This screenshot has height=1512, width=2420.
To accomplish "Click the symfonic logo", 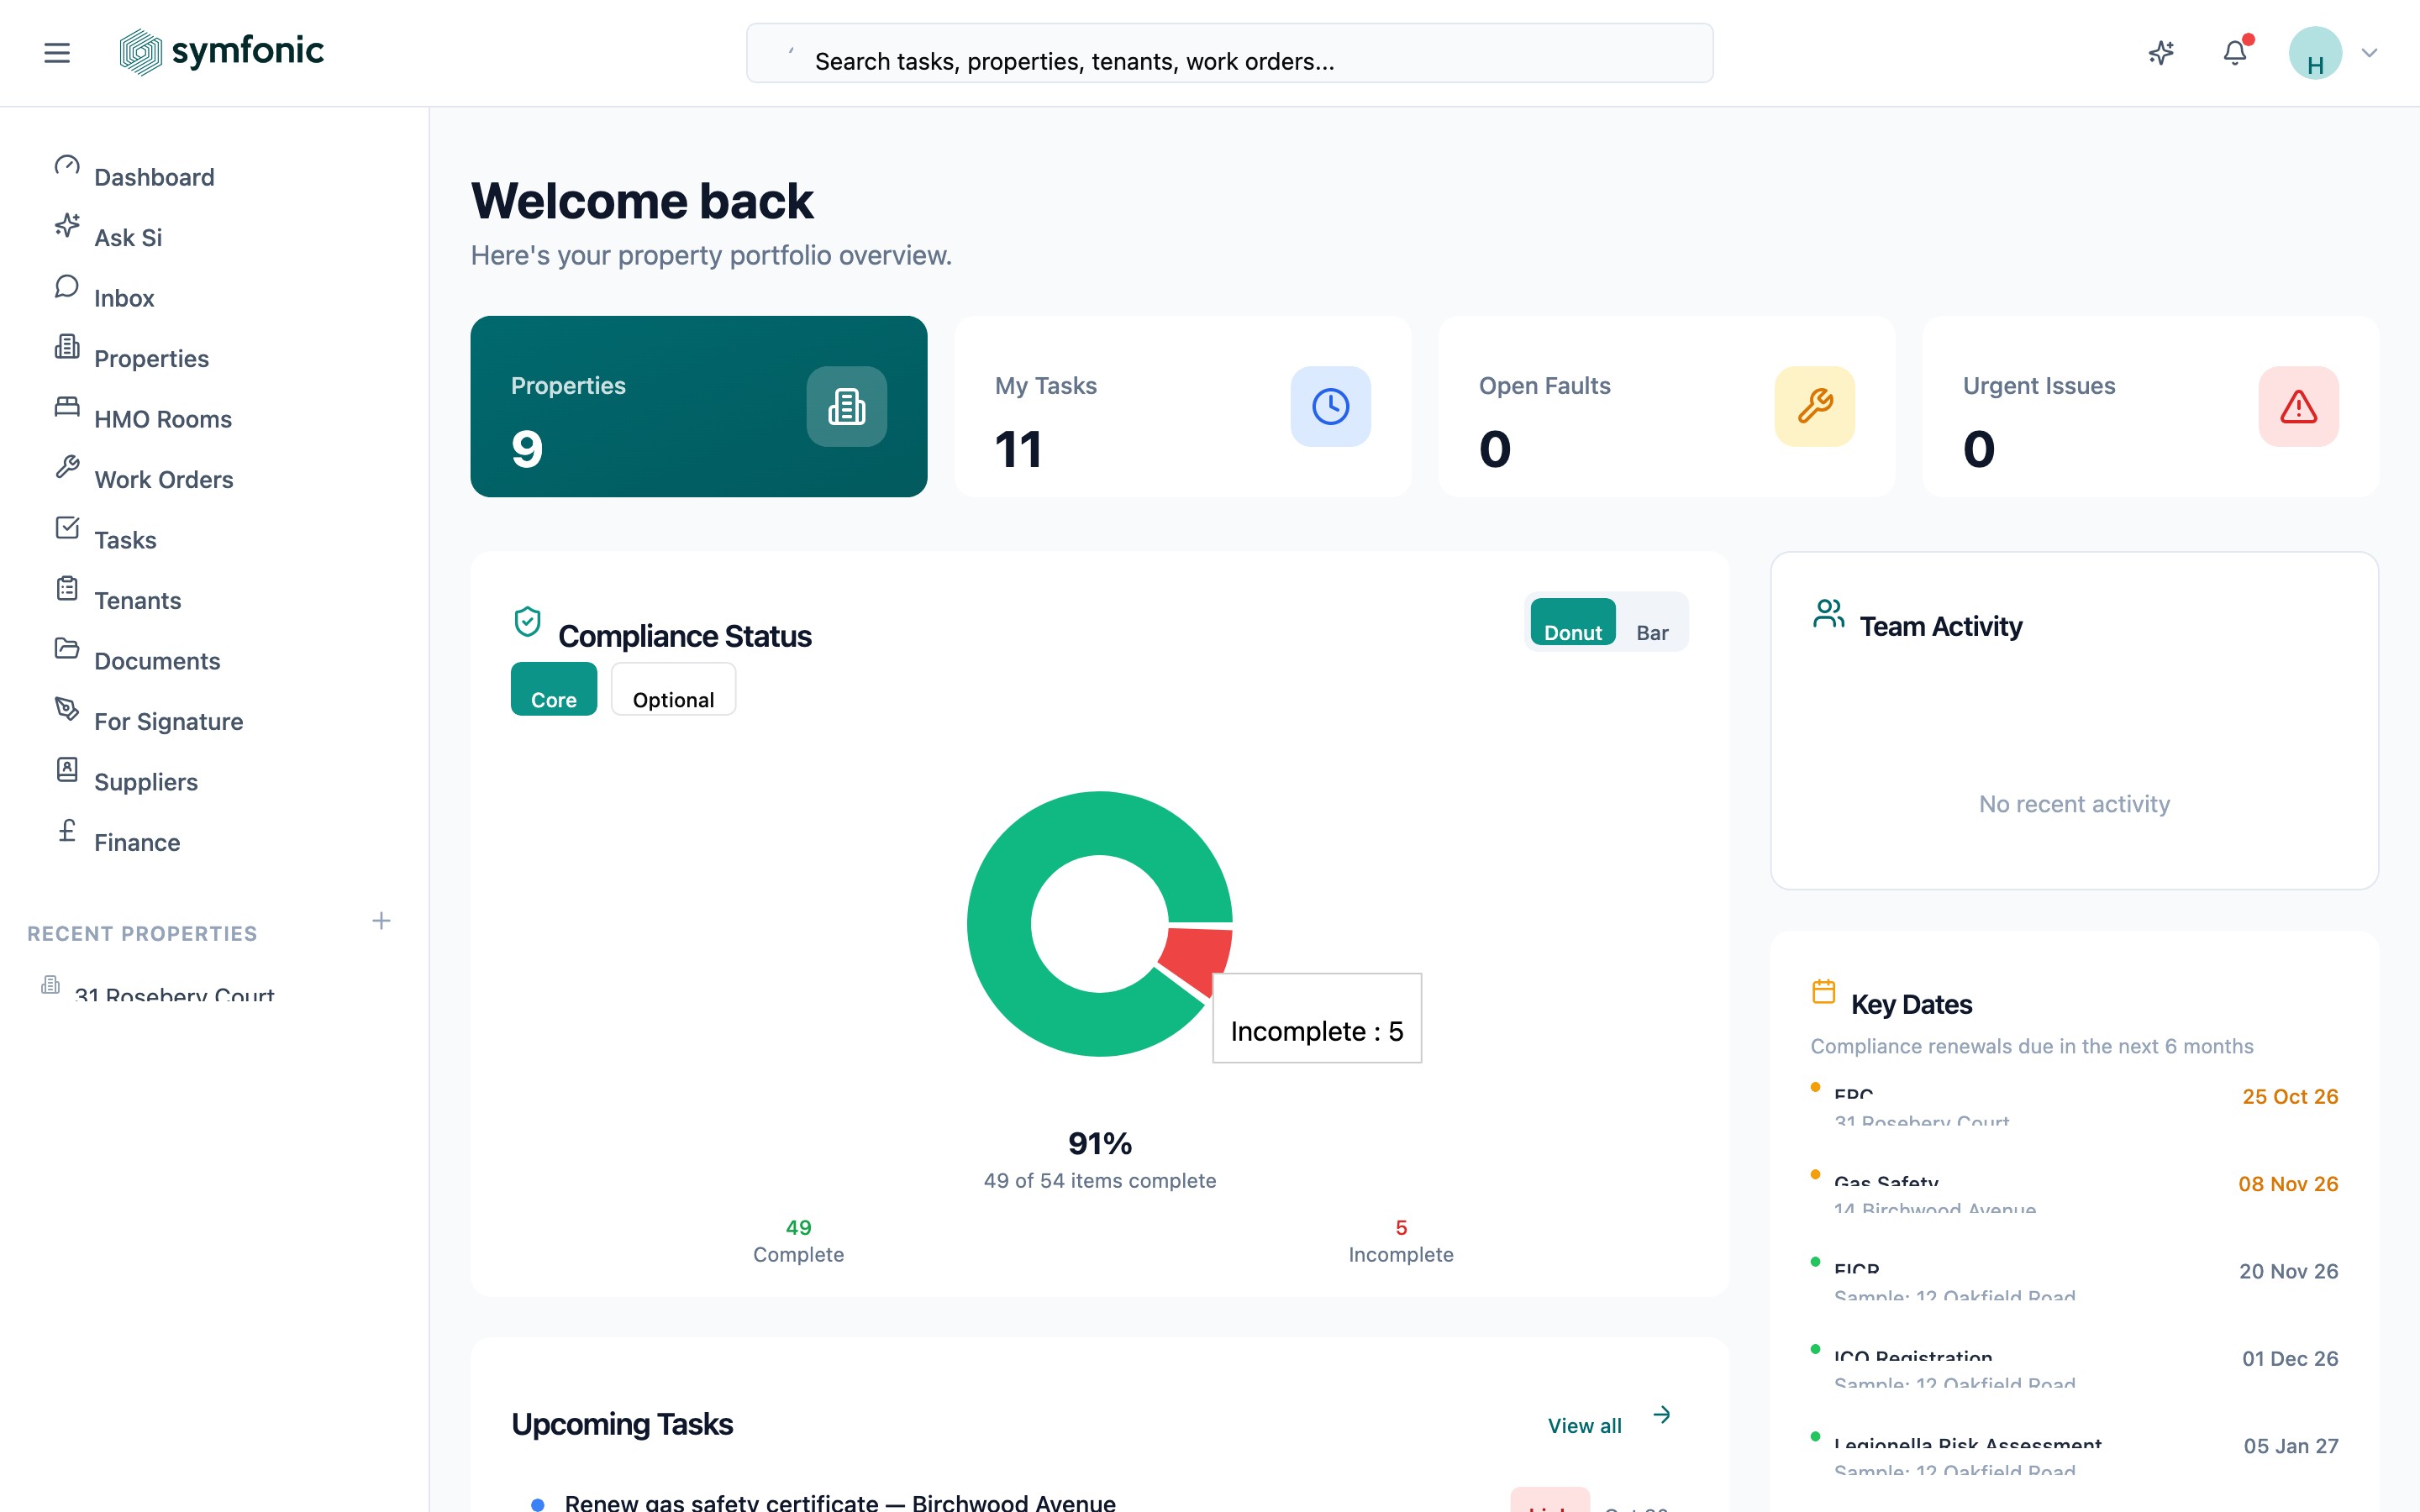I will 221,52.
